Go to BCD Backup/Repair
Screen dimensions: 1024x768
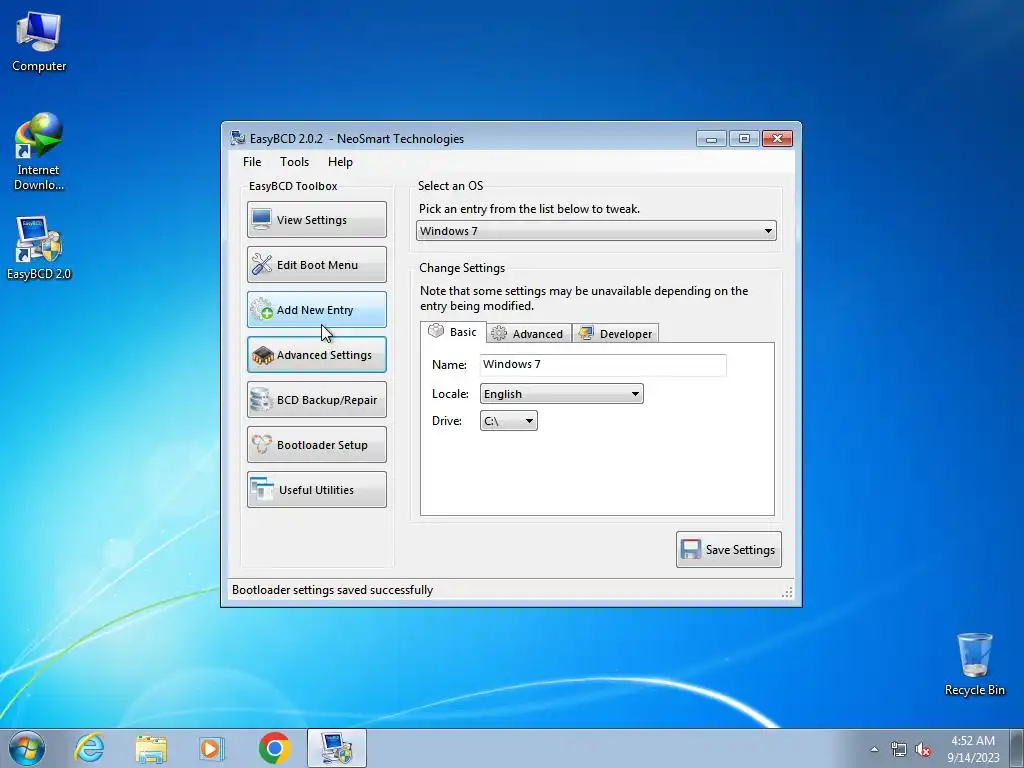click(x=317, y=400)
